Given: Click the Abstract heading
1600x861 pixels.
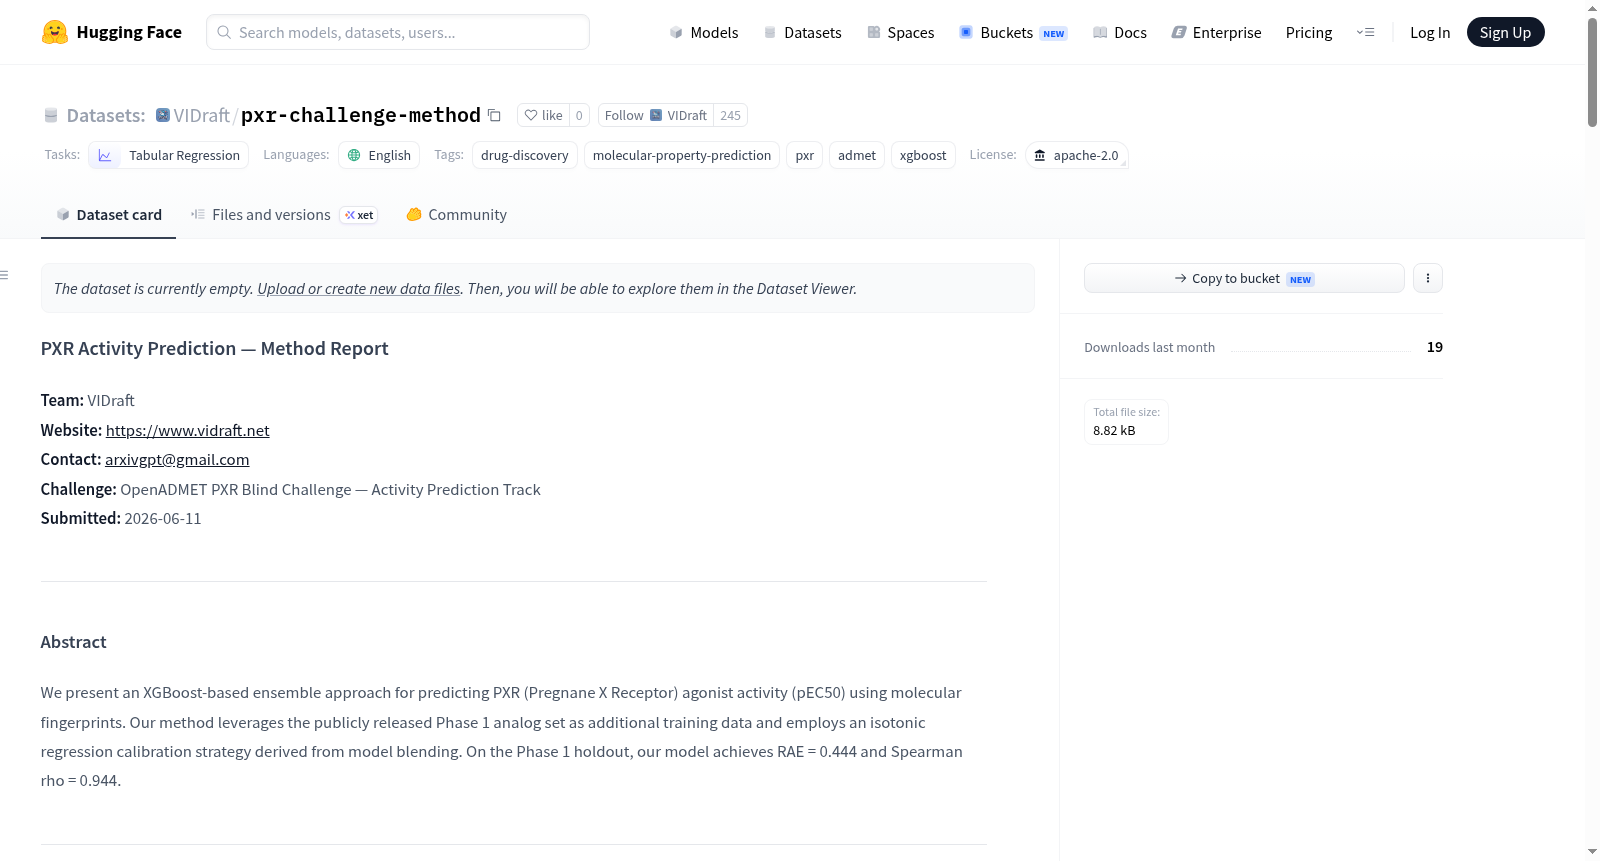Looking at the screenshot, I should [x=73, y=642].
